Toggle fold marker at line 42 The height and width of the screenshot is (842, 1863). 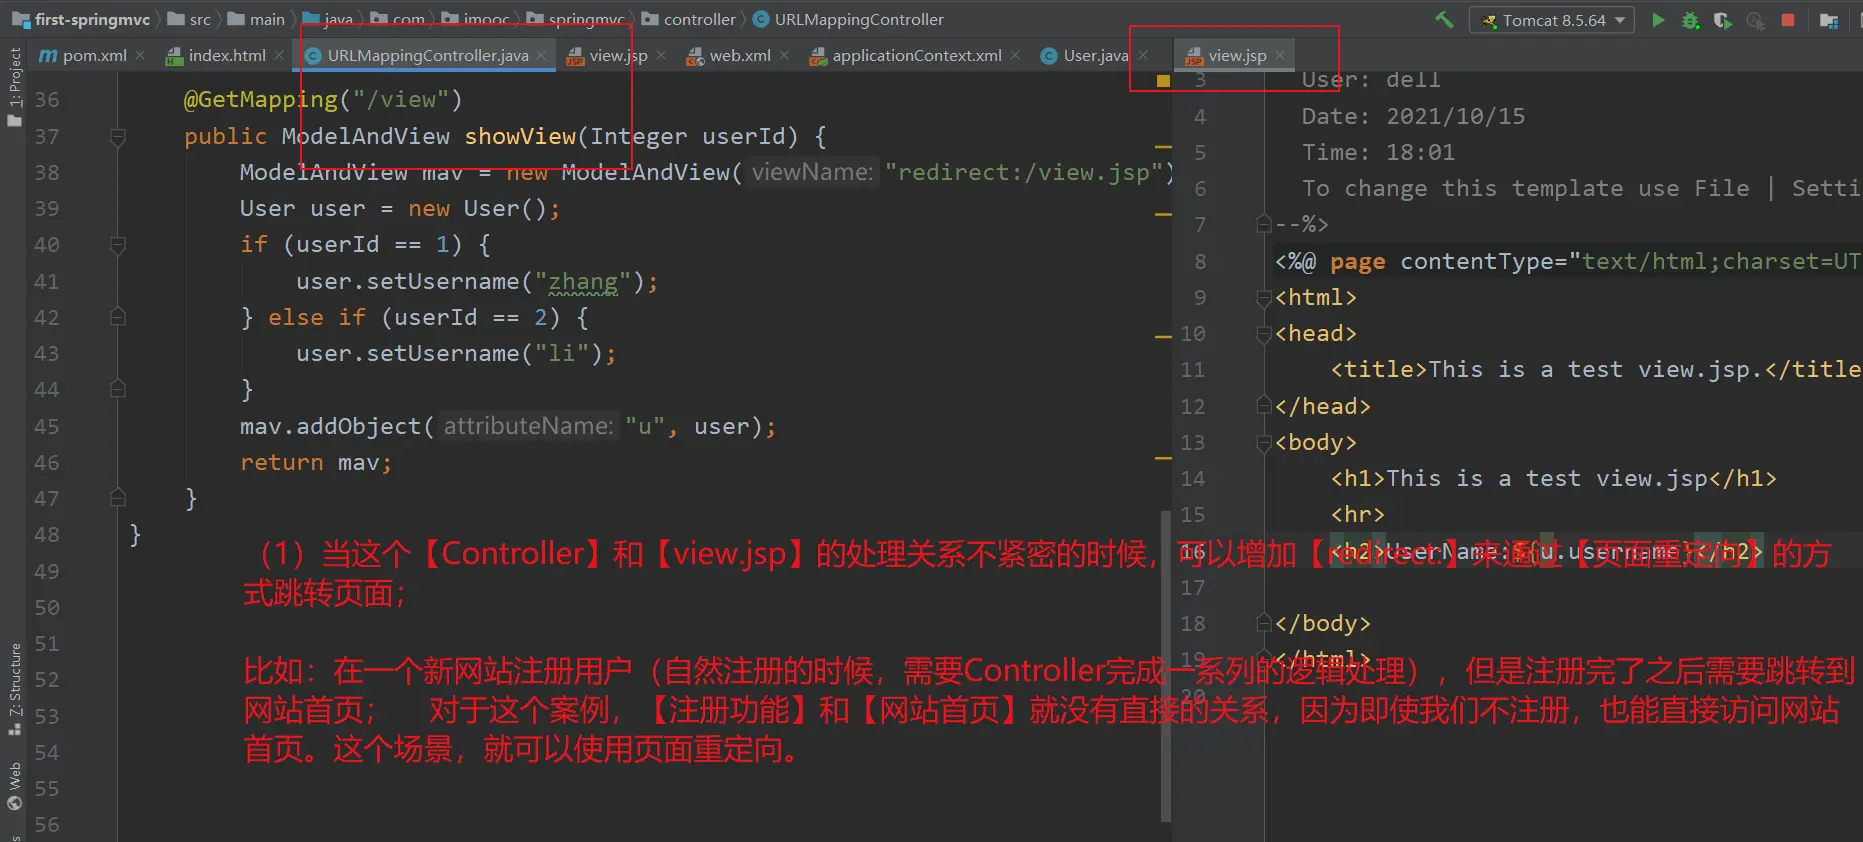tap(118, 318)
